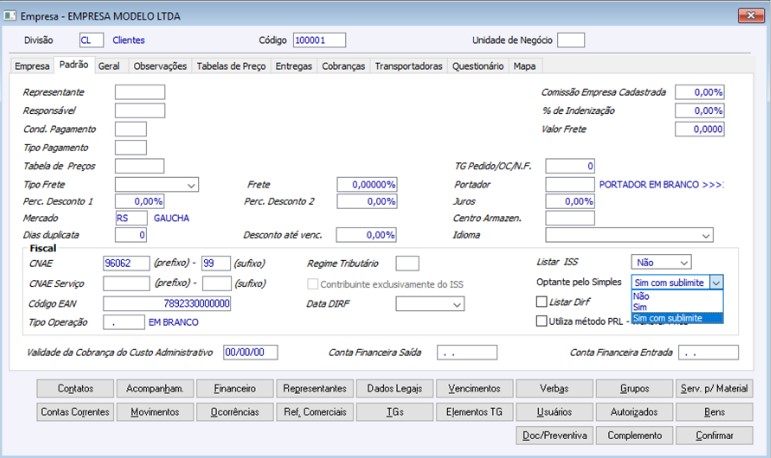This screenshot has height=458, width=771.
Task: Enable the Listar Dirf checkbox
Action: point(541,301)
